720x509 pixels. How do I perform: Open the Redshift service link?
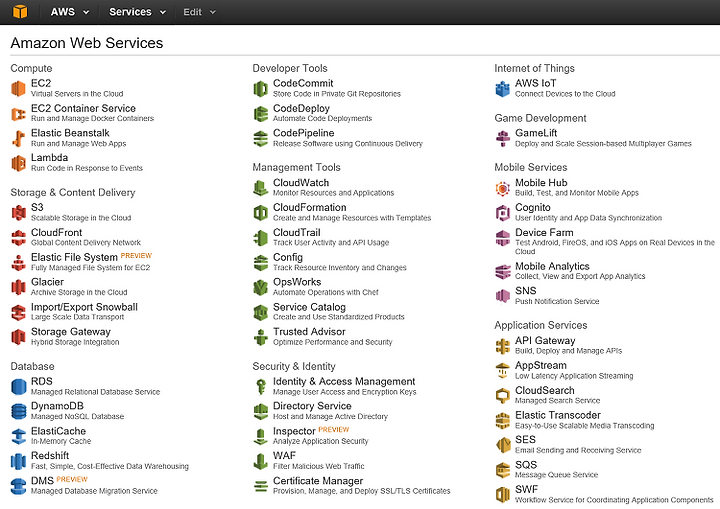click(50, 455)
